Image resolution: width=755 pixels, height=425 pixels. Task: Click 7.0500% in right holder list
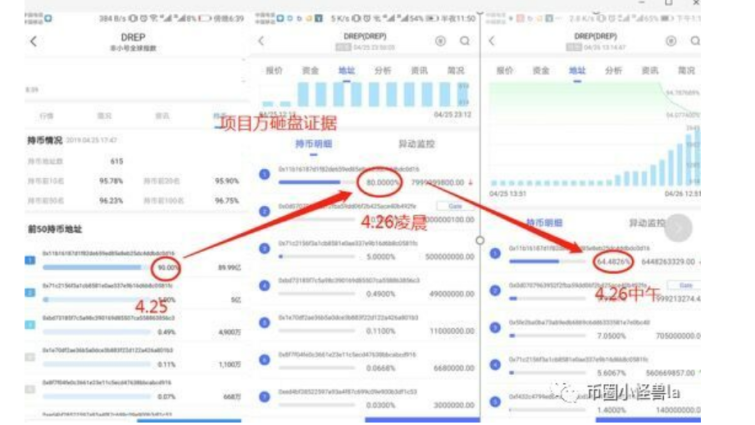click(612, 336)
